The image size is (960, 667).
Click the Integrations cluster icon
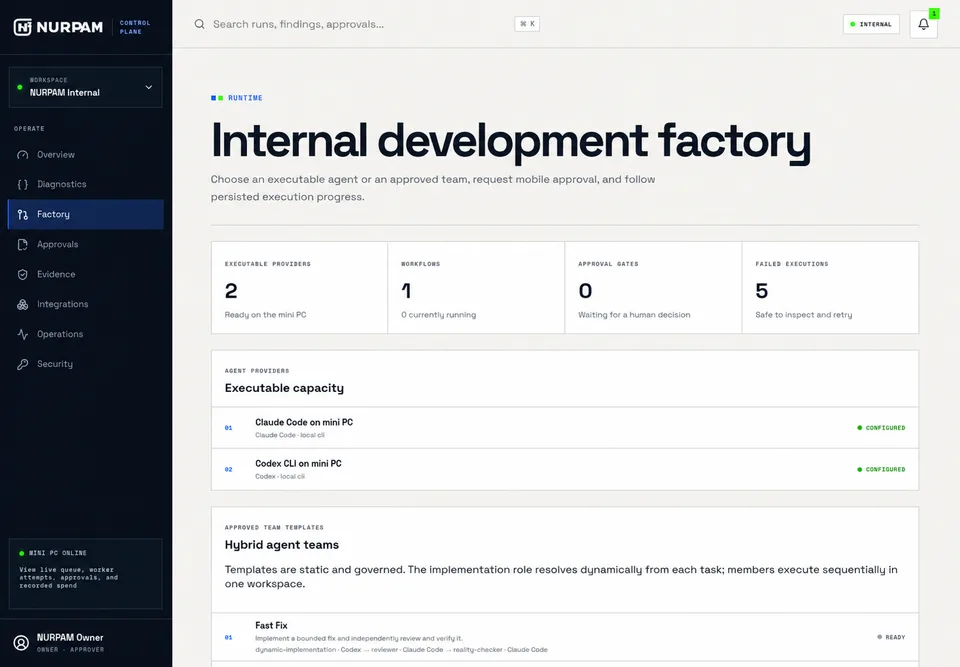(x=23, y=304)
